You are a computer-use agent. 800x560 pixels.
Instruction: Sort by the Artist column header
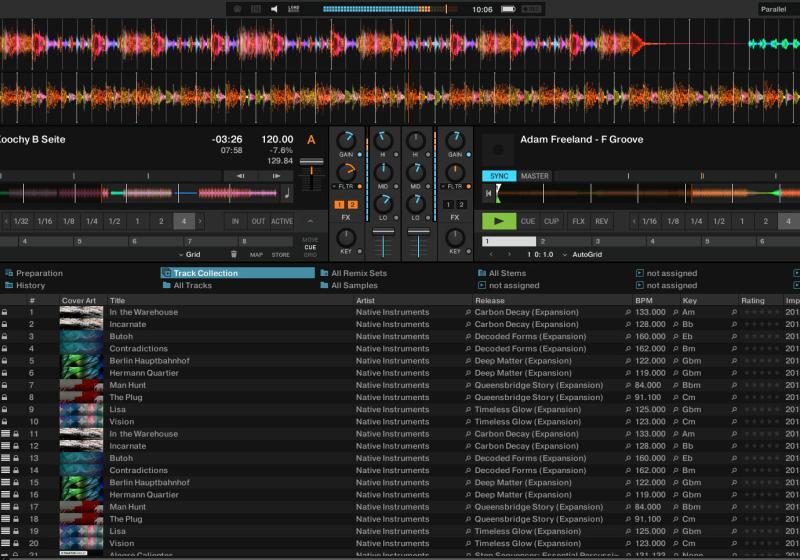click(365, 300)
